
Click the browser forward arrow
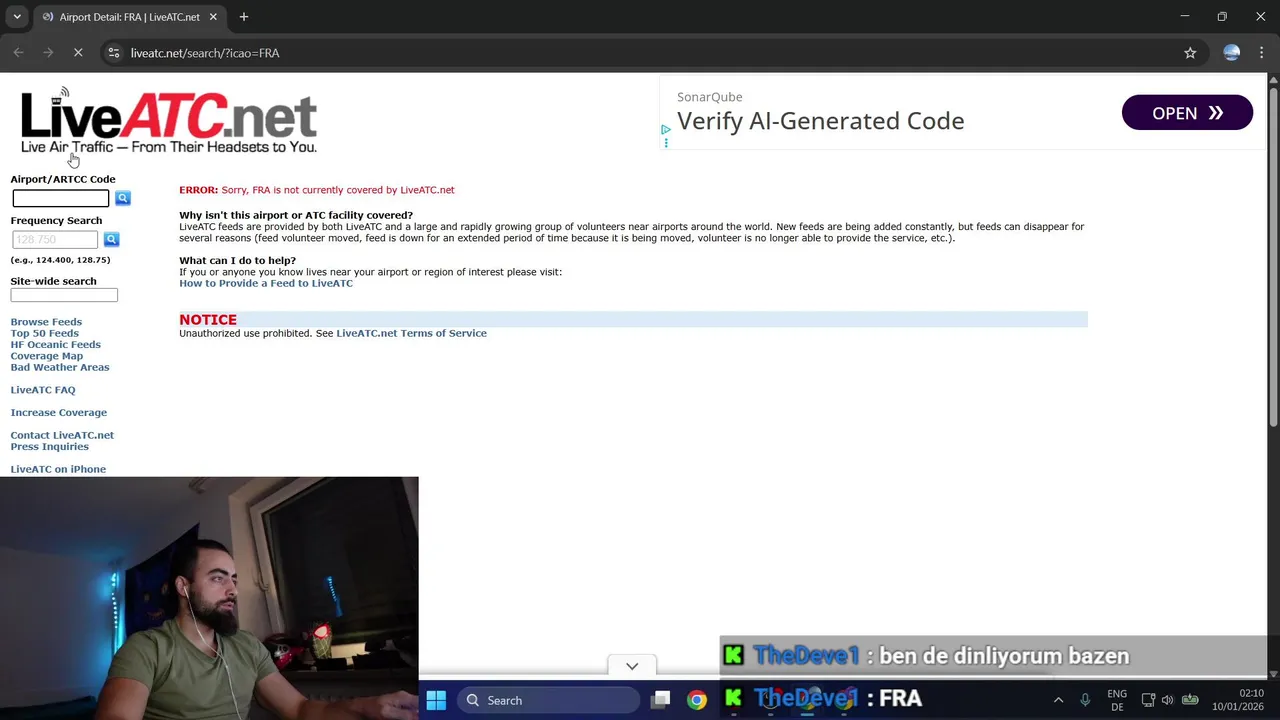48,53
